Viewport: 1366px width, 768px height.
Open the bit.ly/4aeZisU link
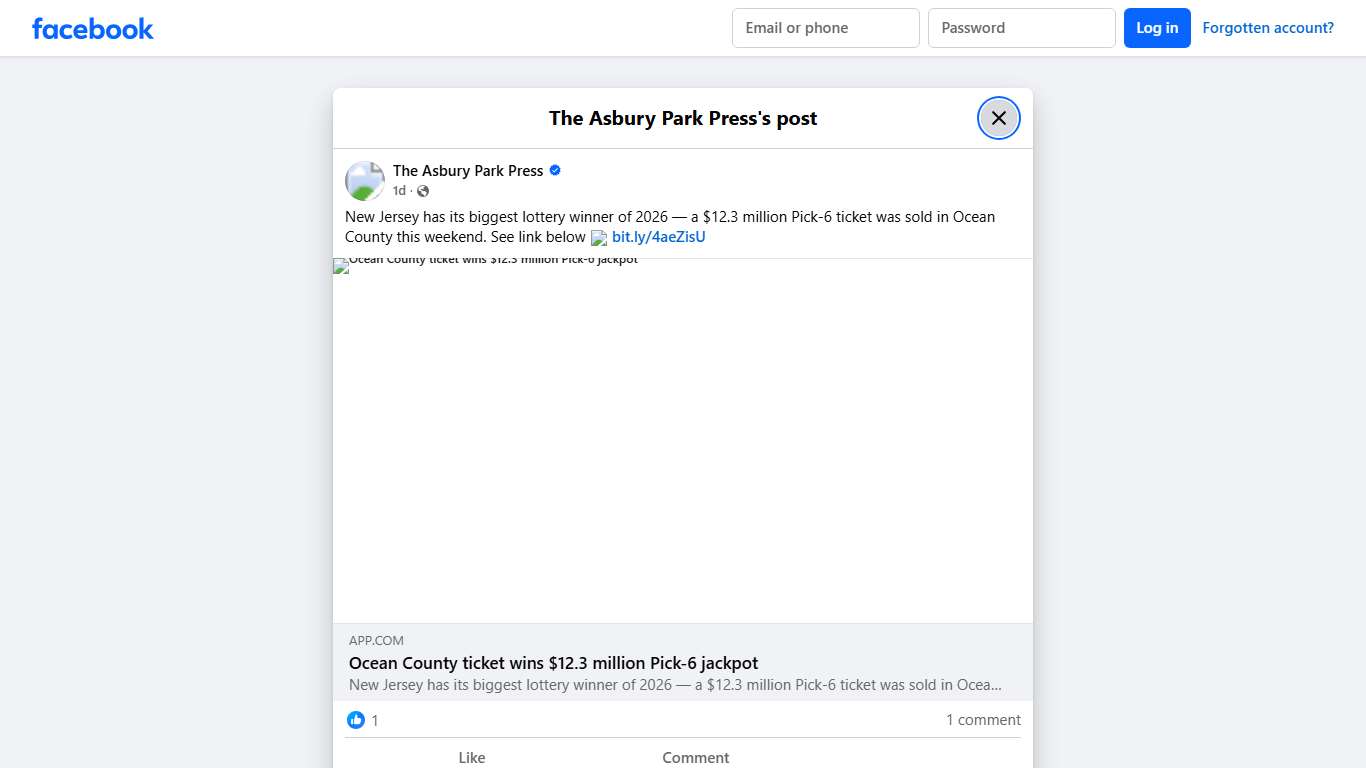pos(659,237)
